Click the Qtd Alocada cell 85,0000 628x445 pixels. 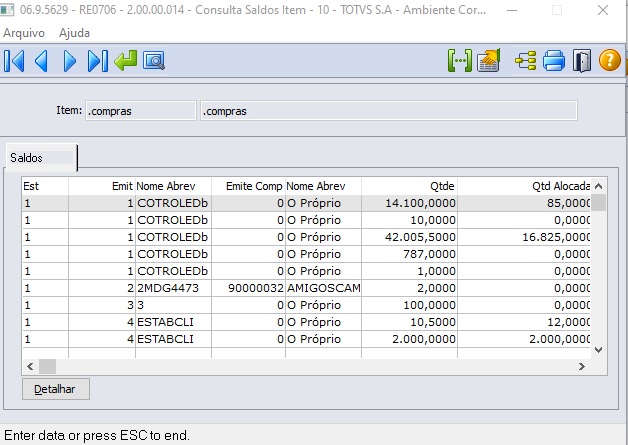524,203
